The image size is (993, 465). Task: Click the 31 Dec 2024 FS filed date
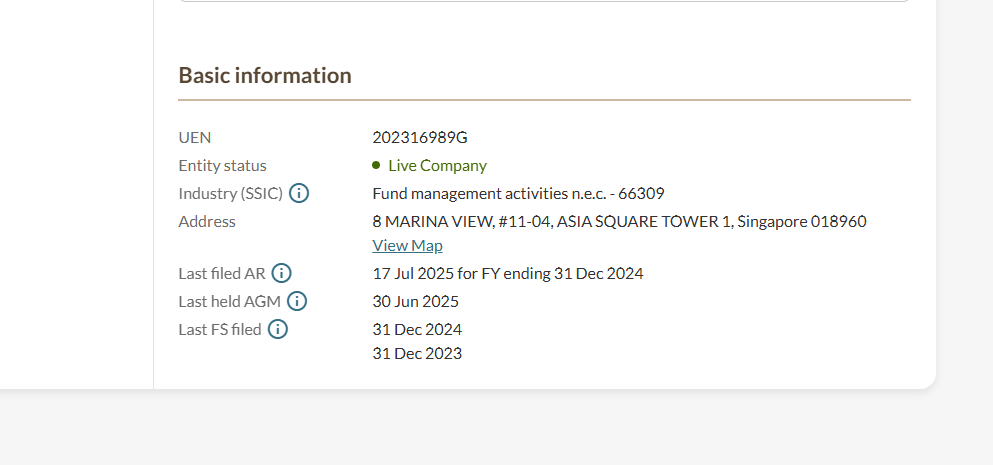tap(417, 329)
